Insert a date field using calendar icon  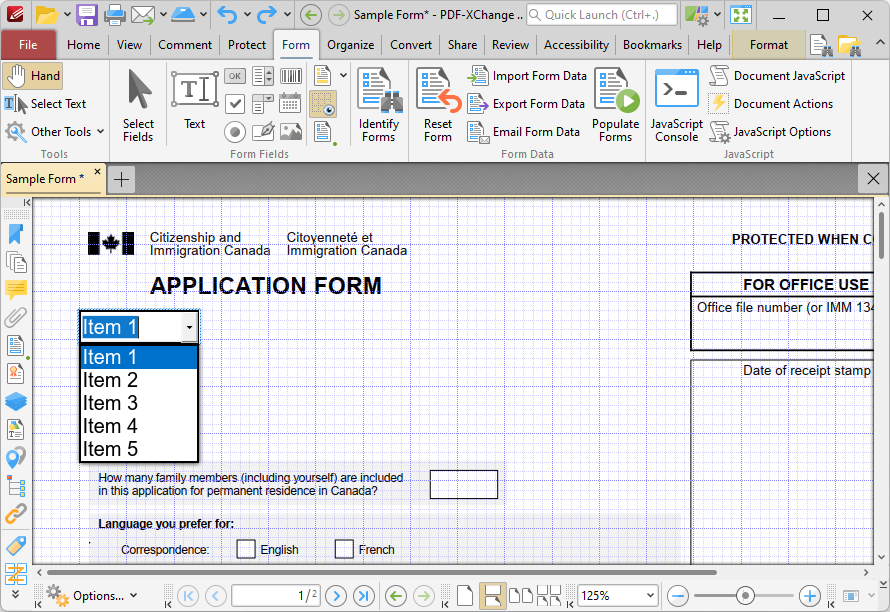(x=291, y=104)
